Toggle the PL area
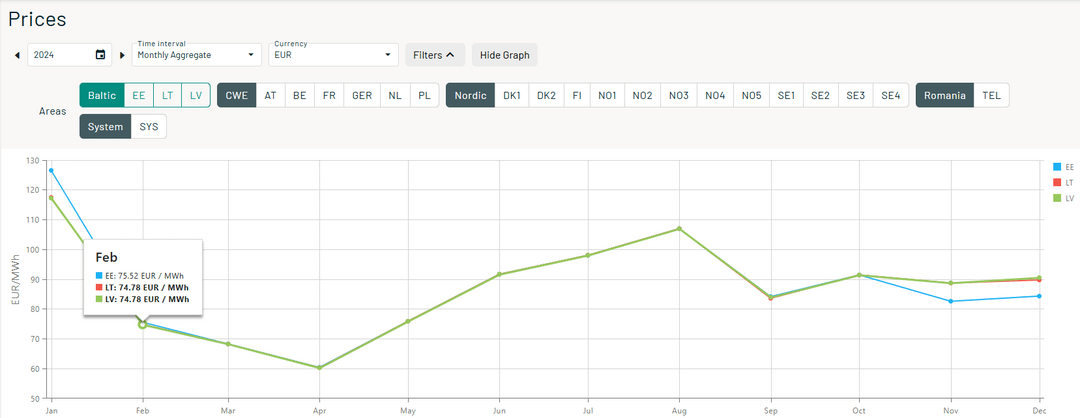1080x418 pixels. pyautogui.click(x=424, y=96)
